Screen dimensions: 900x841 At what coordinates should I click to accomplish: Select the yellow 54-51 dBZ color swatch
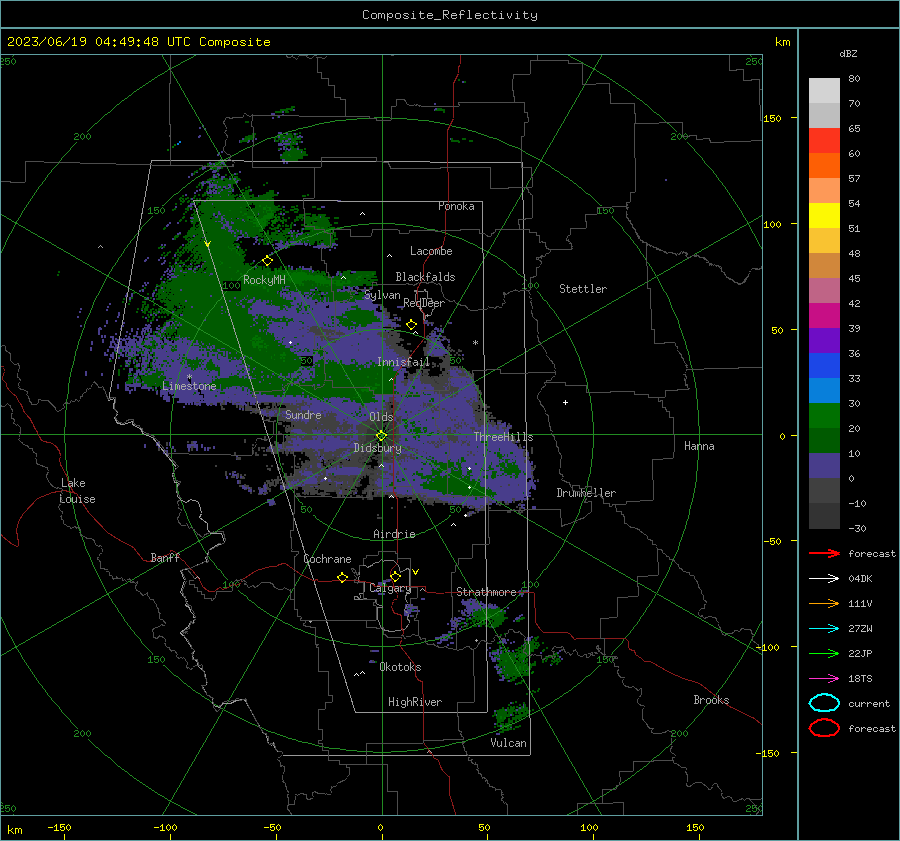(824, 216)
